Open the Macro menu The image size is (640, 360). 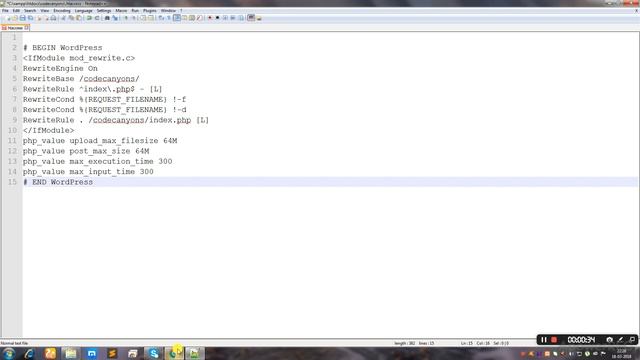(x=121, y=11)
